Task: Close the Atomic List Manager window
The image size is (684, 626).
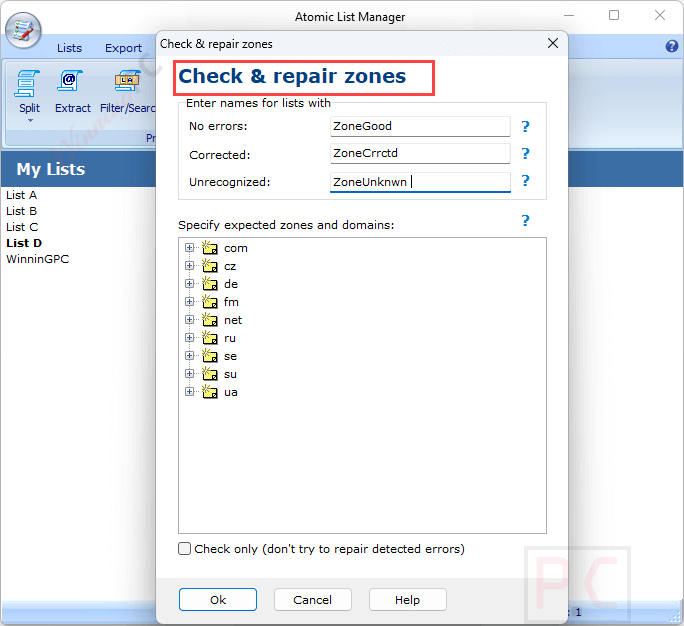Action: (660, 16)
